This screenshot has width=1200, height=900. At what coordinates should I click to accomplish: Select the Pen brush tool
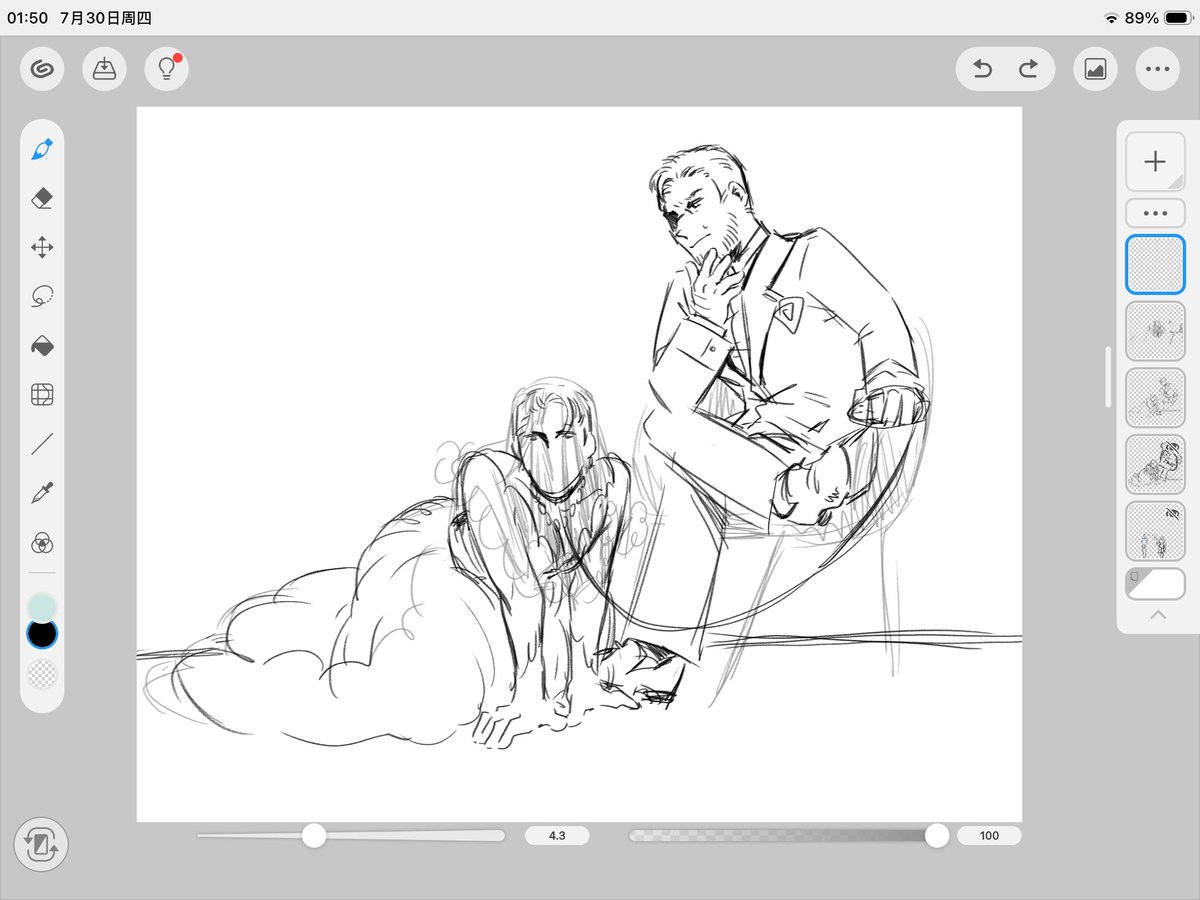tap(42, 149)
